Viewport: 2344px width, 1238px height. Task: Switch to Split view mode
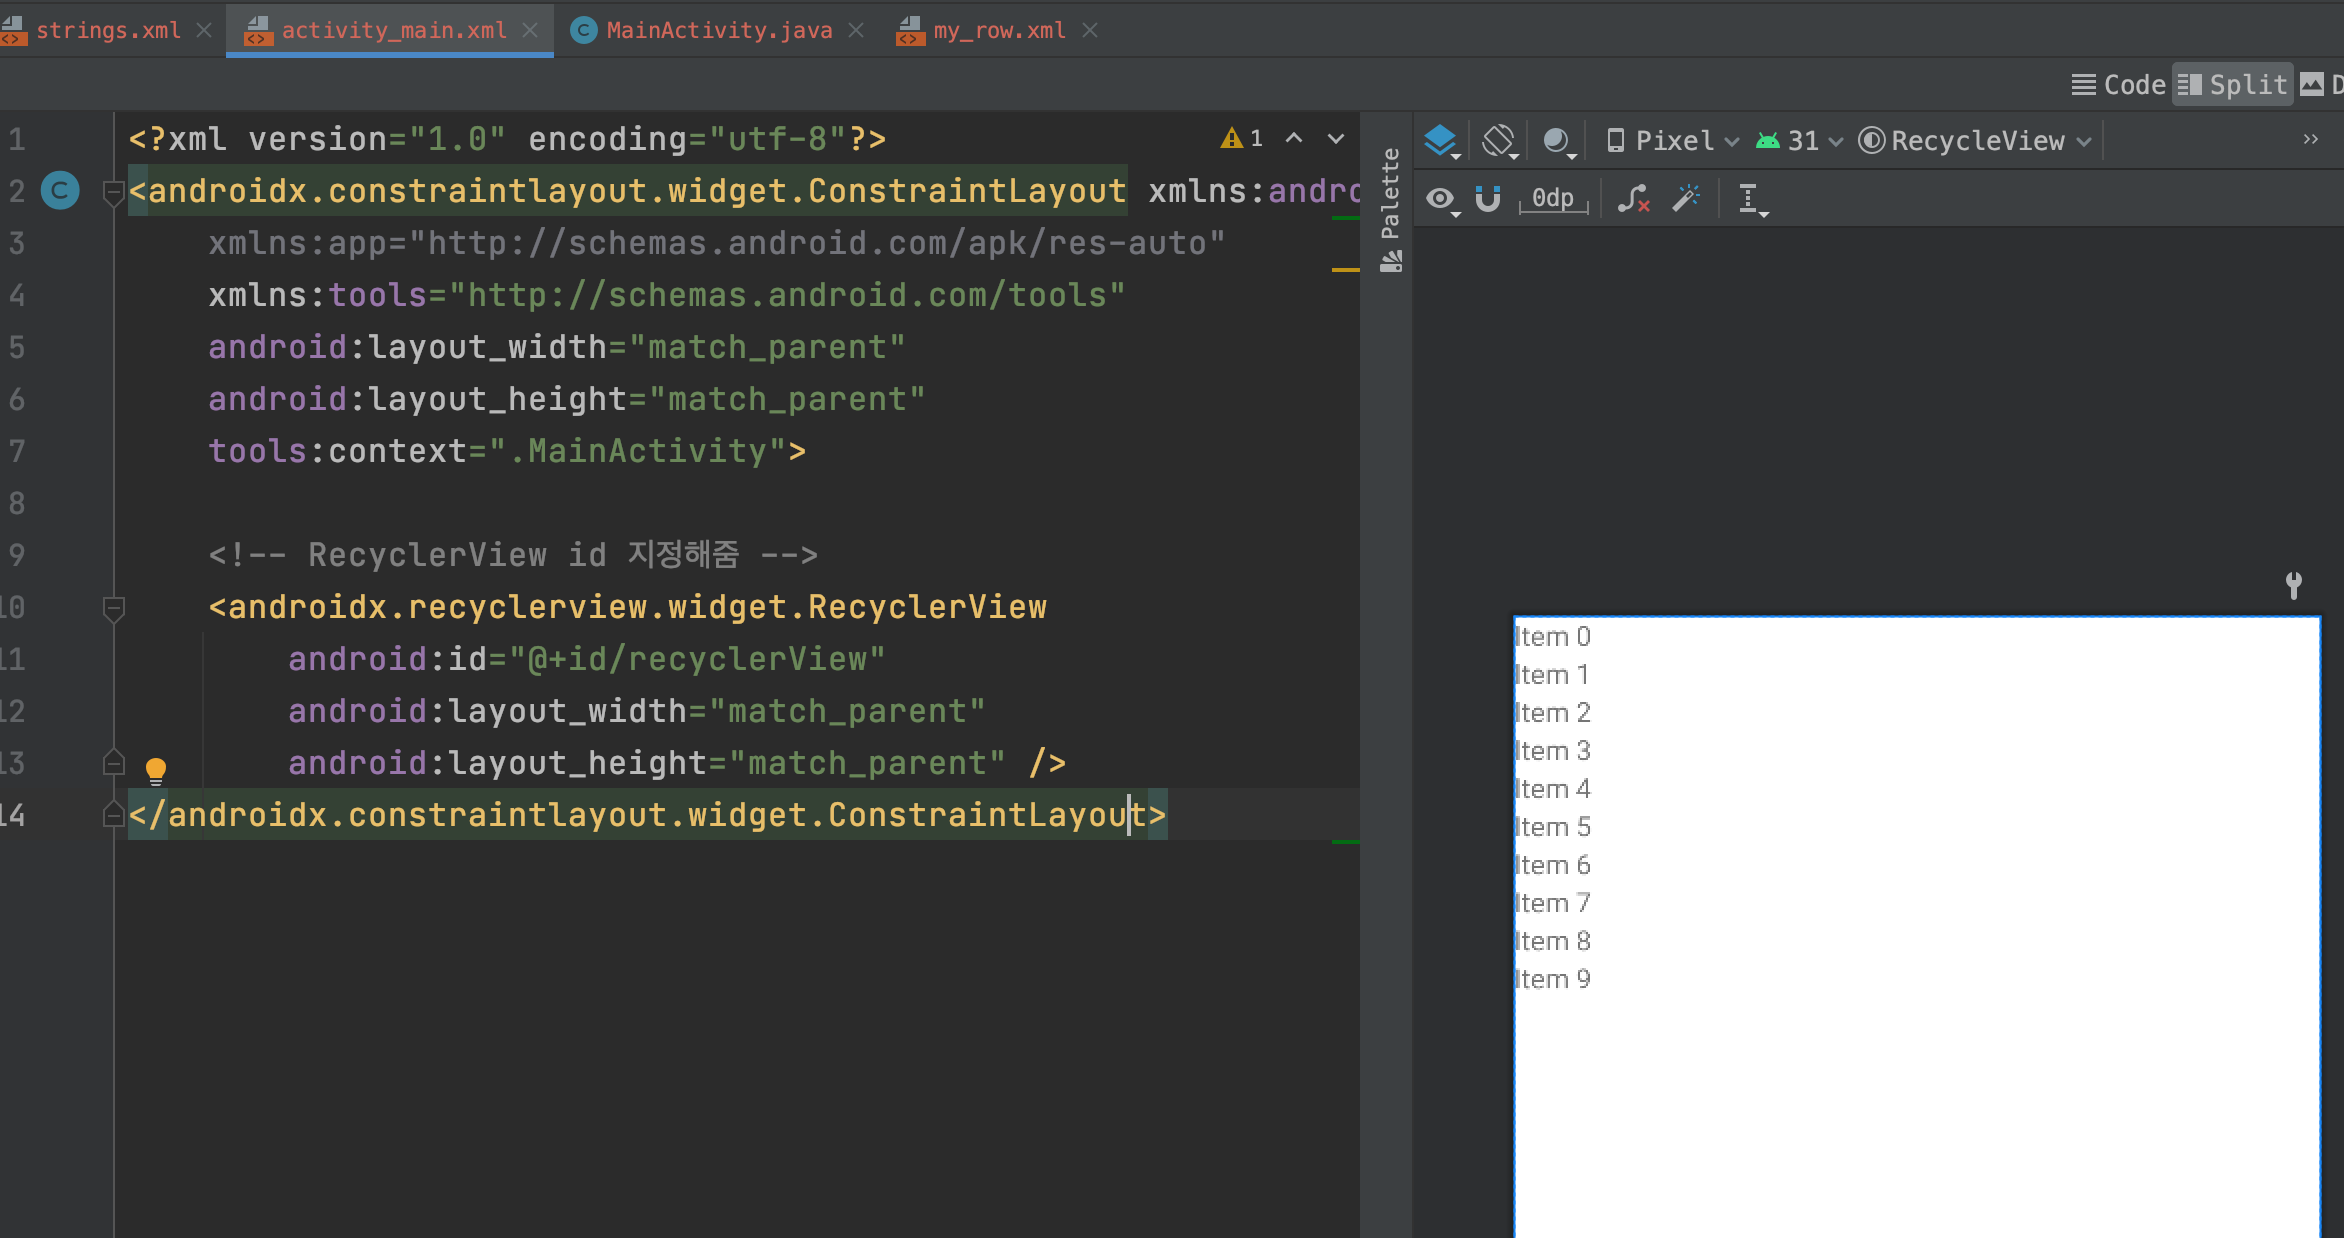(x=2233, y=85)
